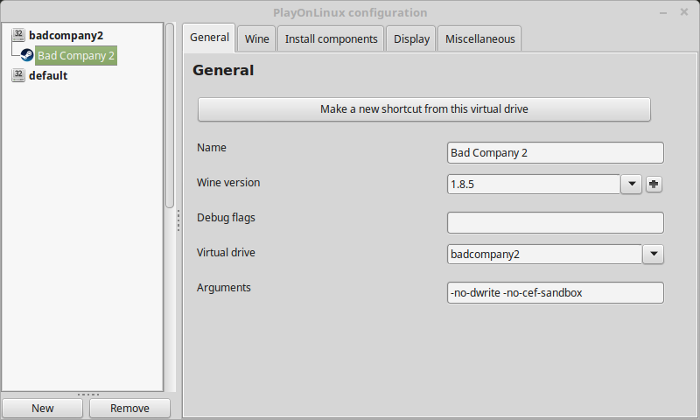Click the drive list vertical scrollbar
Viewport: 700px width, 420px height.
pos(170,115)
